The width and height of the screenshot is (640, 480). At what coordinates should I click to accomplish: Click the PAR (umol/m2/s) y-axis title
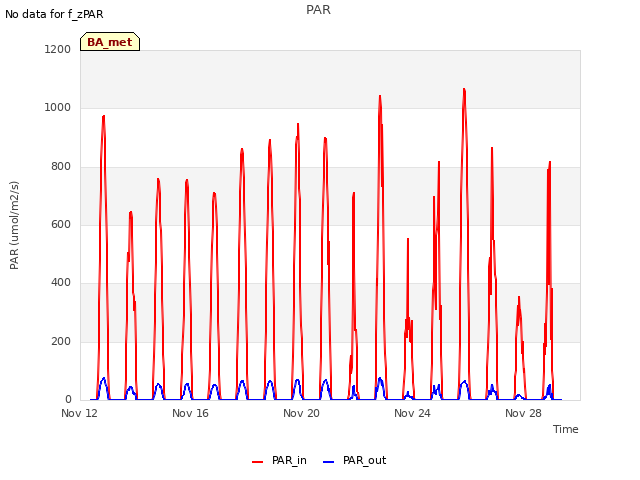pos(14,225)
